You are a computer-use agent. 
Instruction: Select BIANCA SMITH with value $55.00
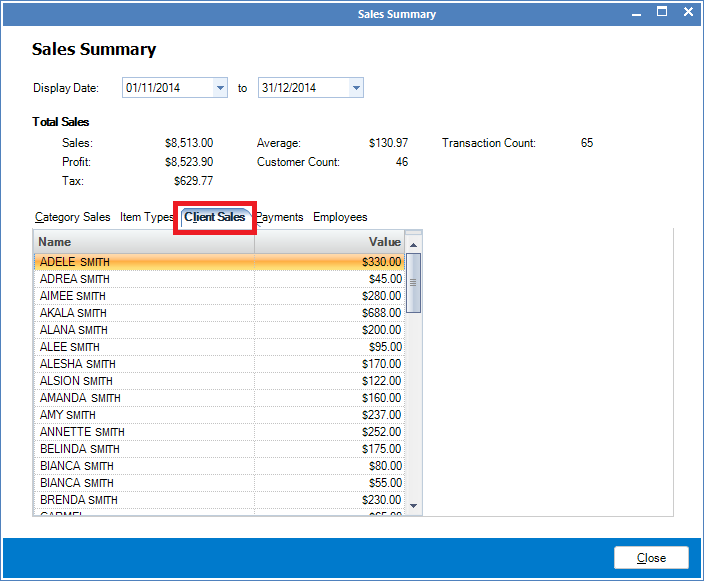pos(219,483)
